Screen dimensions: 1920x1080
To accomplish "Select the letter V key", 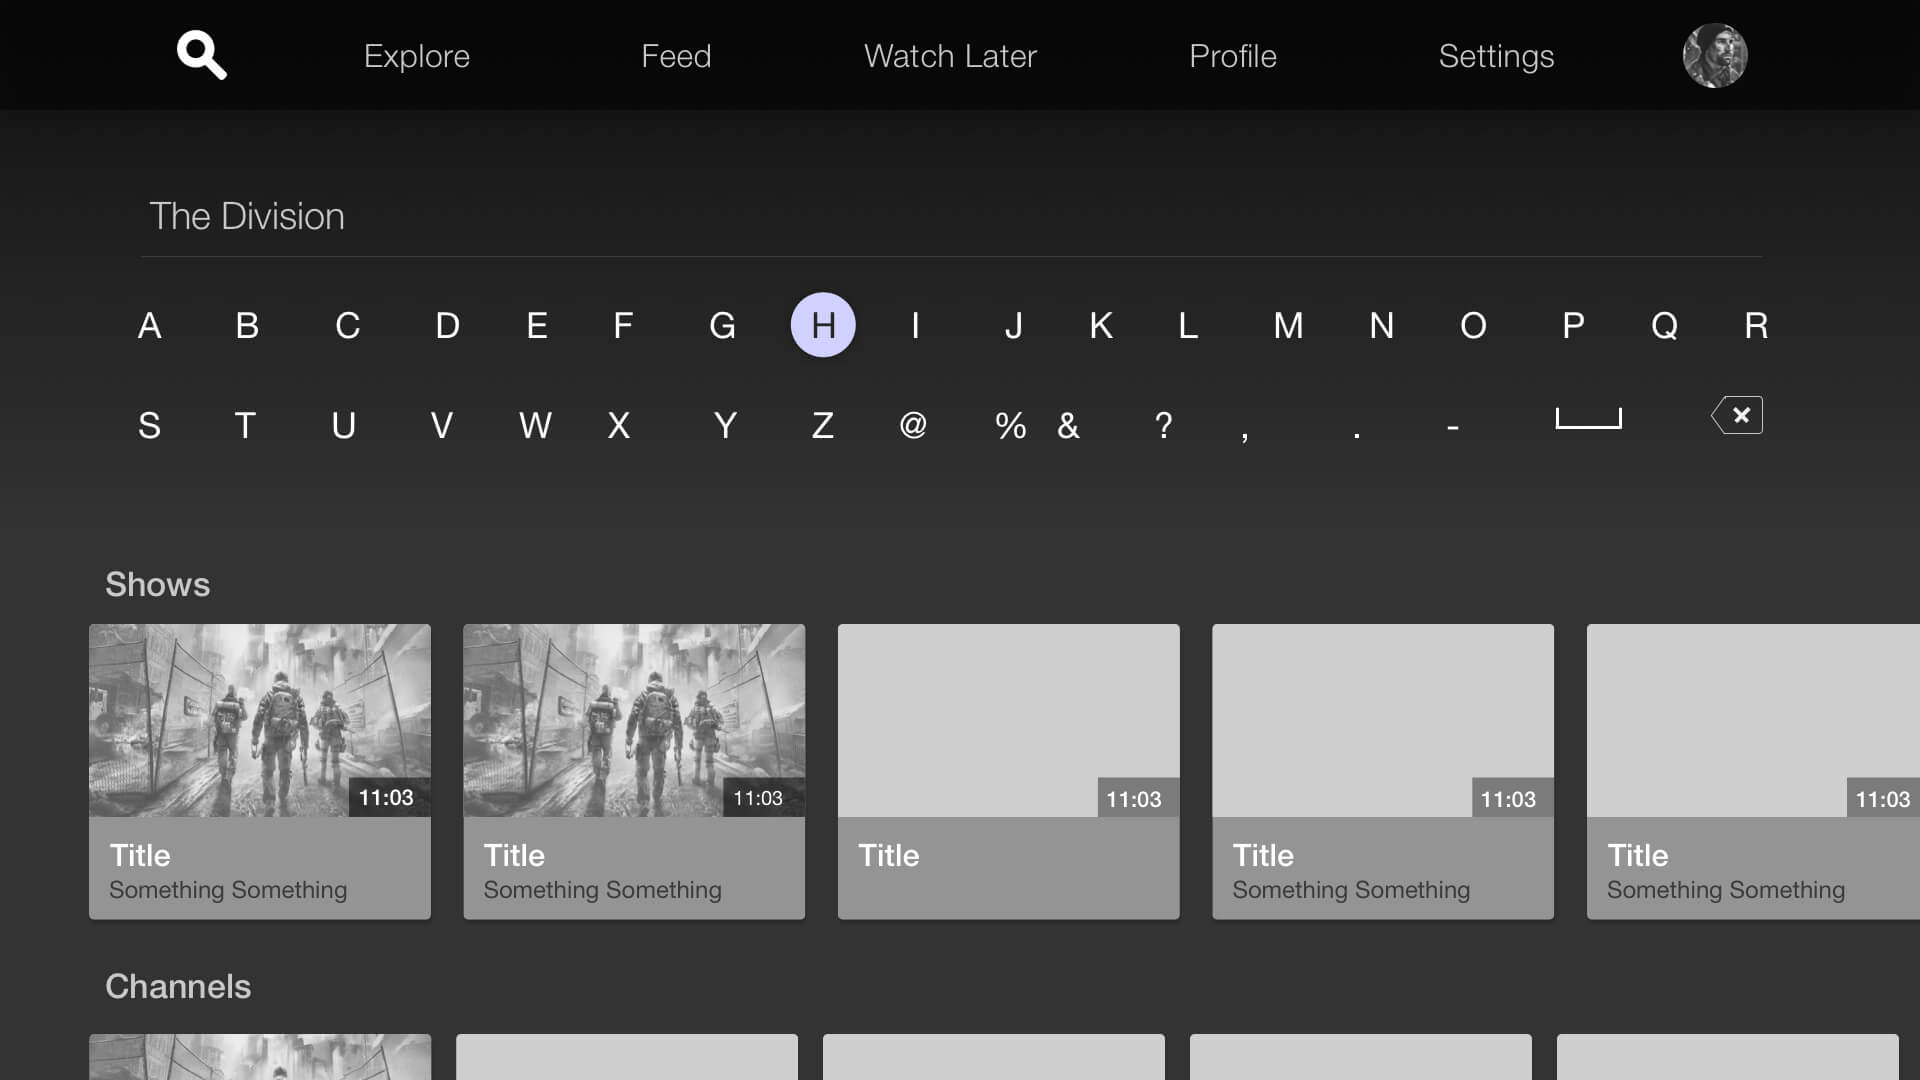I will (x=441, y=426).
